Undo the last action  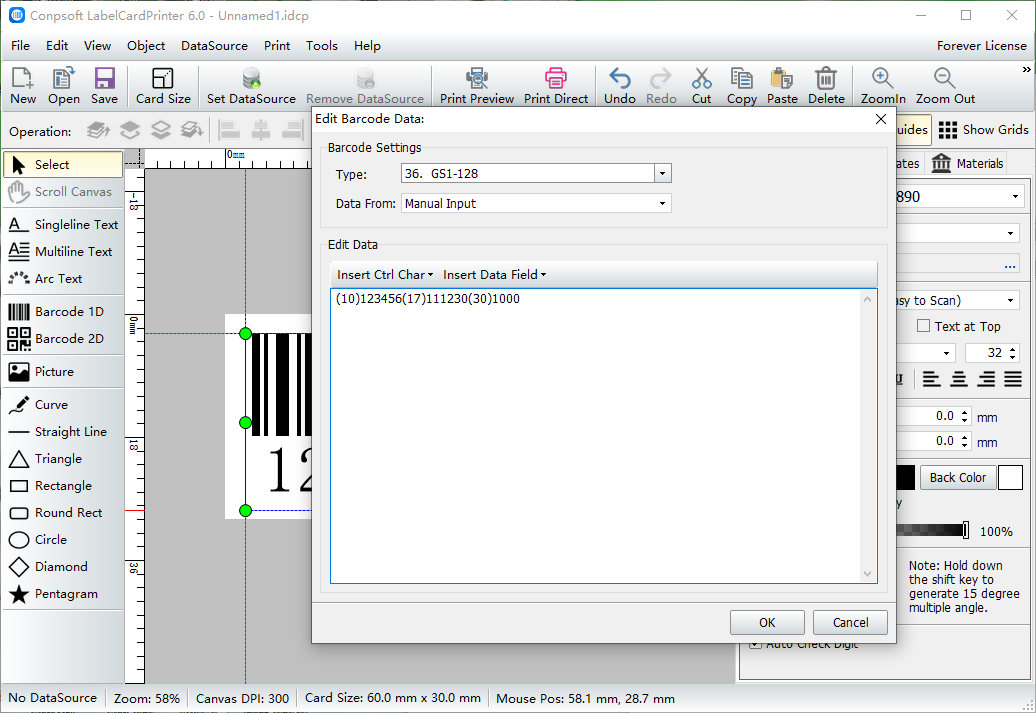[x=619, y=86]
